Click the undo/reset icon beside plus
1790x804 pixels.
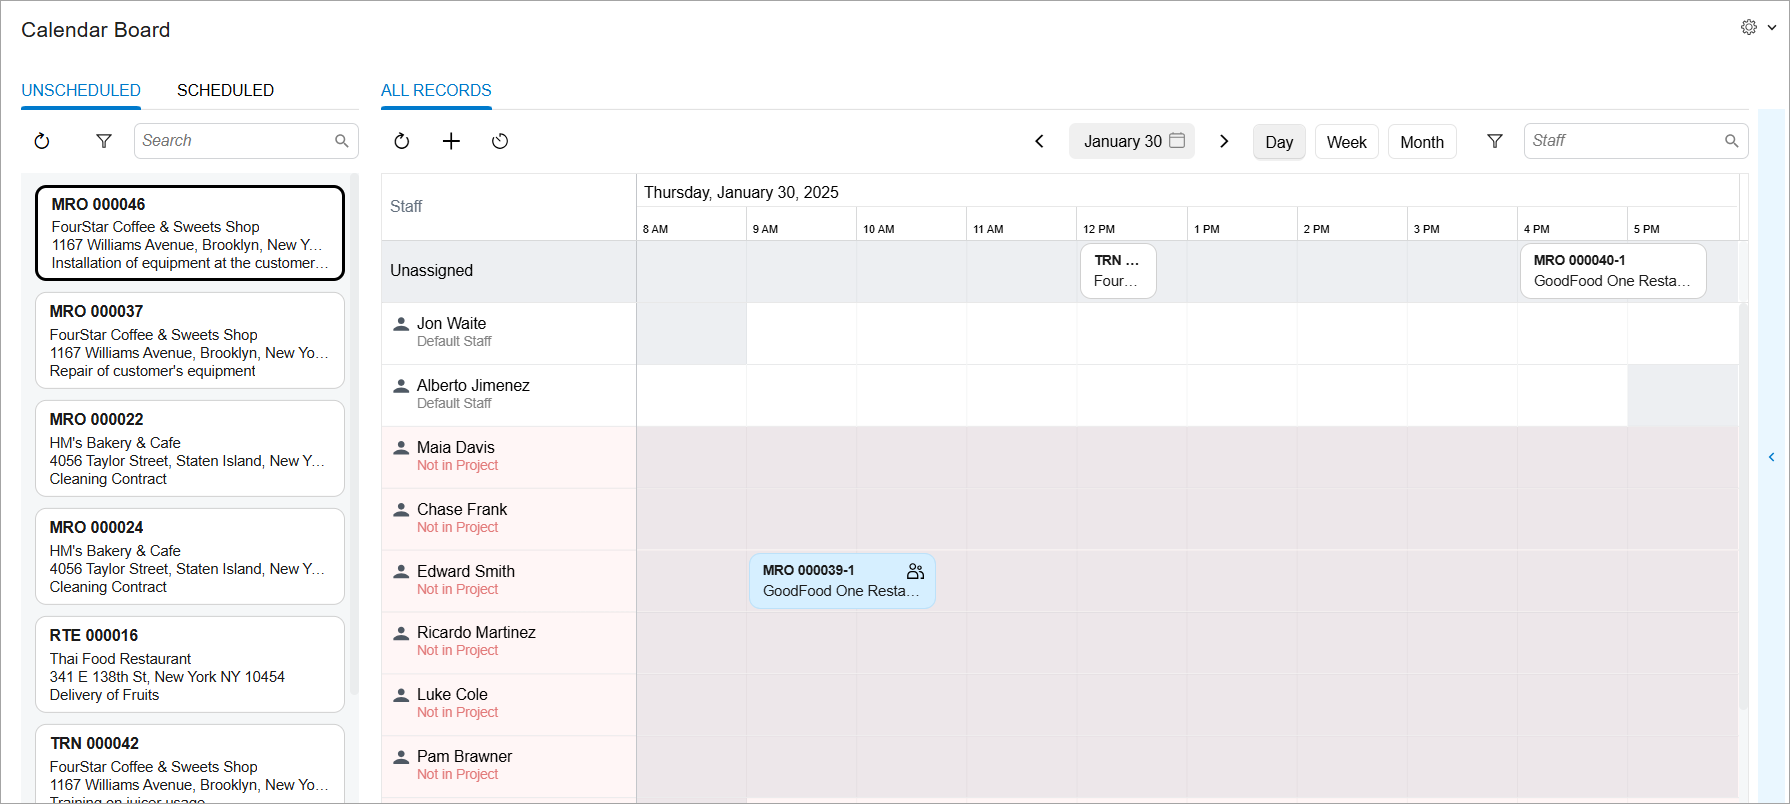click(500, 141)
